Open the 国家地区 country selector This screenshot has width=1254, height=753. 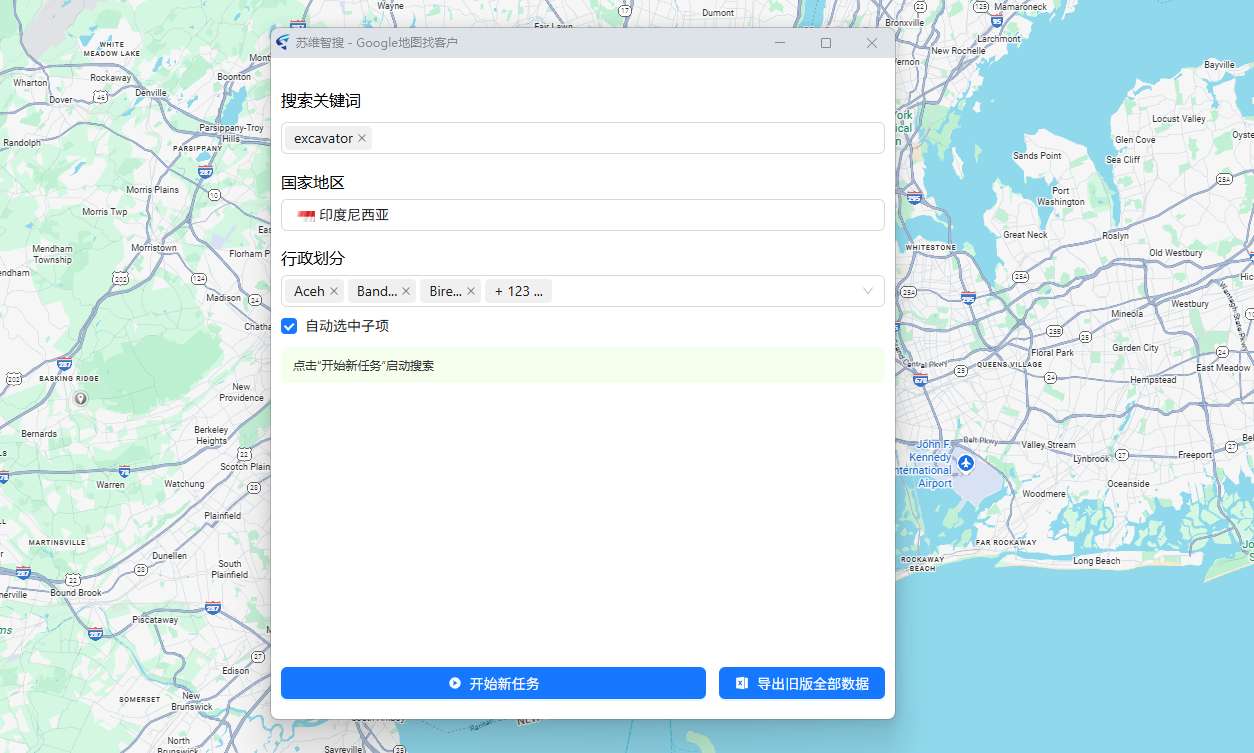click(582, 215)
